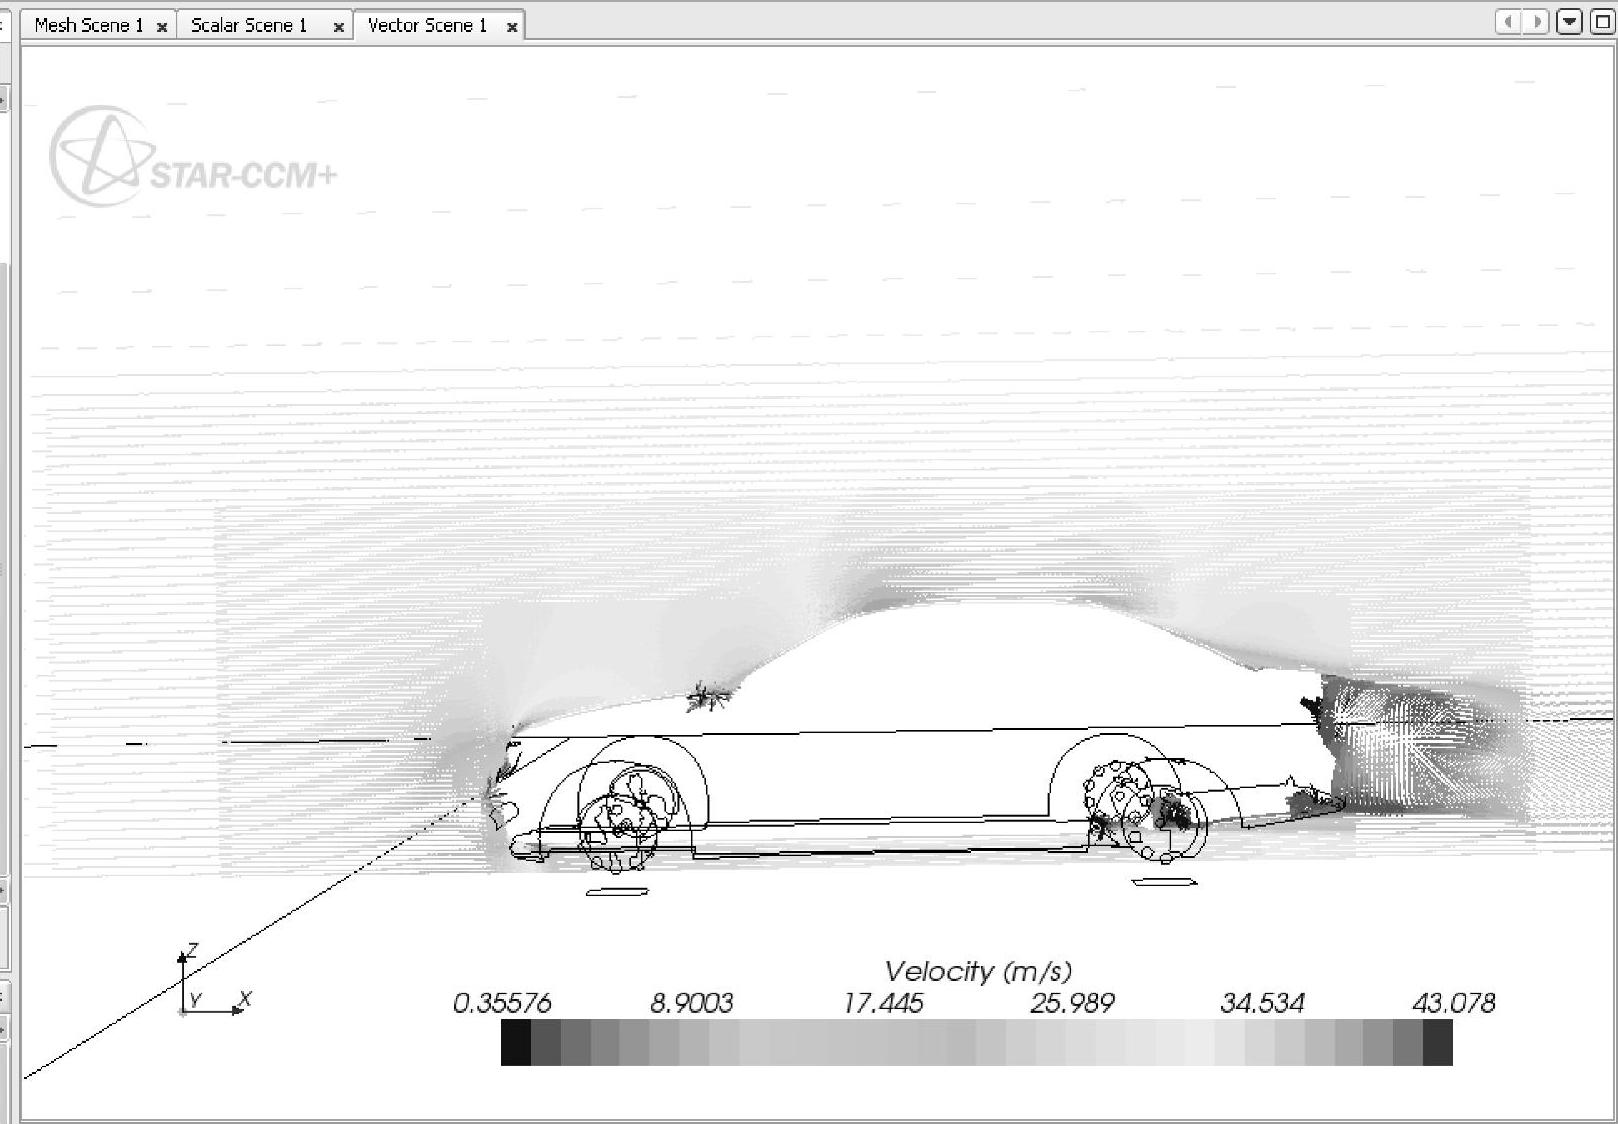The width and height of the screenshot is (1618, 1124).
Task: Click the 0.35576 legend minimum value
Action: tap(502, 1003)
